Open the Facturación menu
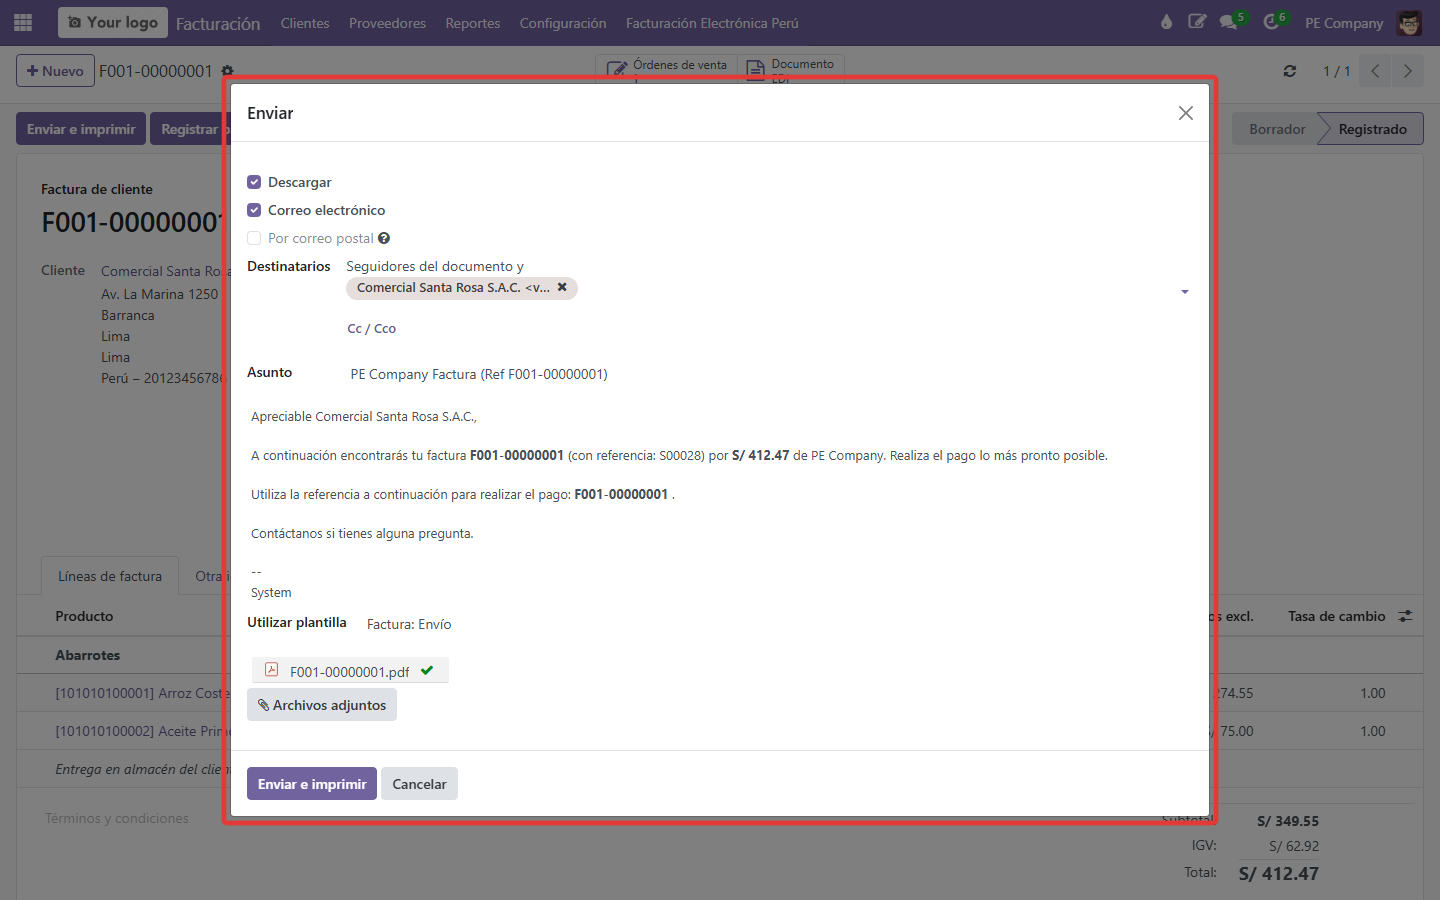The width and height of the screenshot is (1440, 900). point(218,23)
